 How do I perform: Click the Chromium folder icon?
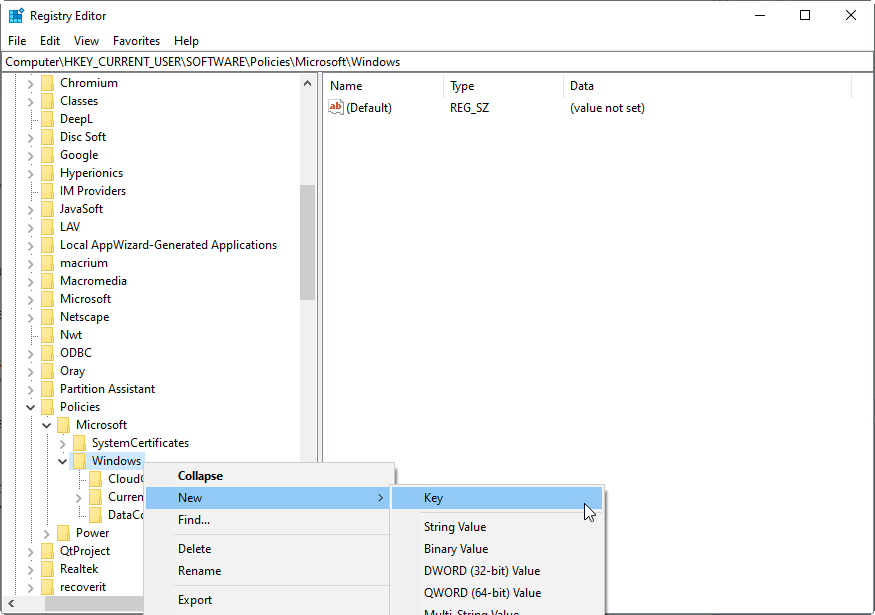pos(47,83)
